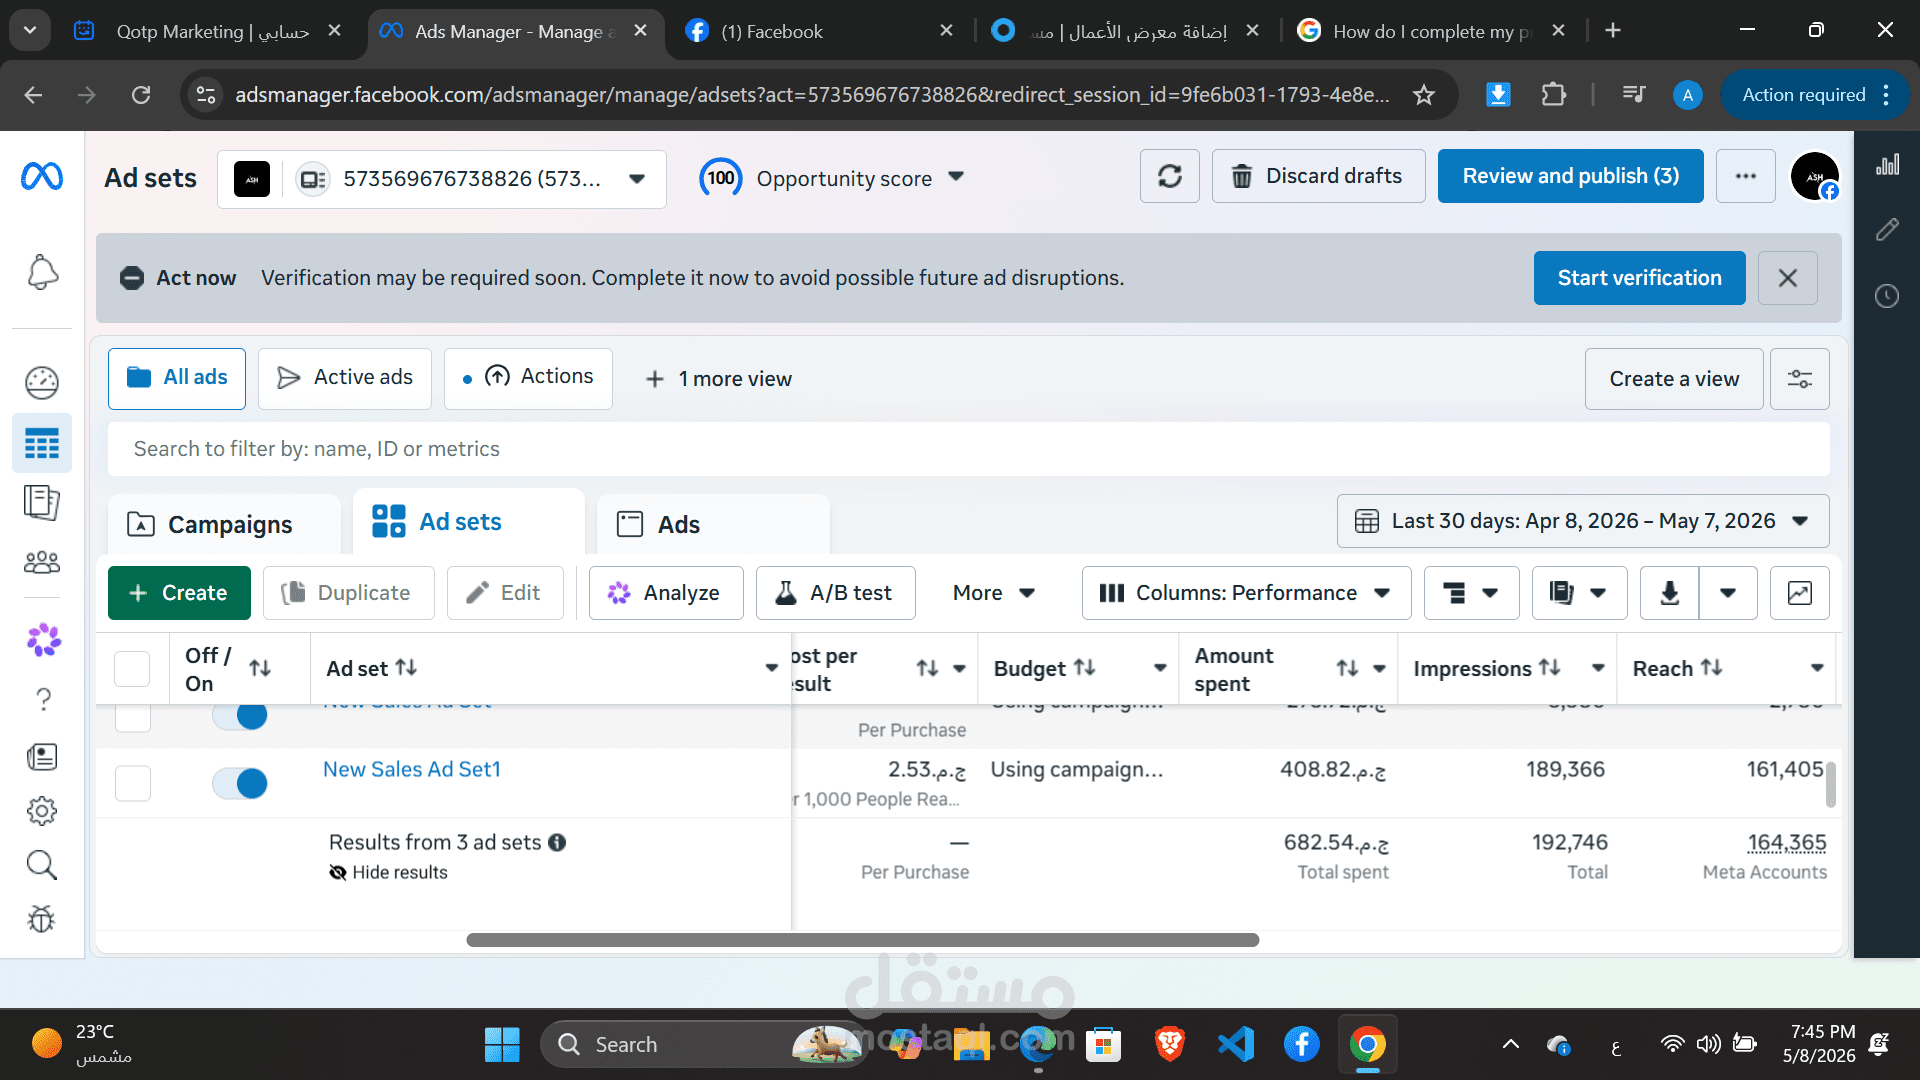The image size is (1920, 1080).
Task: Open the Search magnifier in sidebar
Action: click(42, 865)
